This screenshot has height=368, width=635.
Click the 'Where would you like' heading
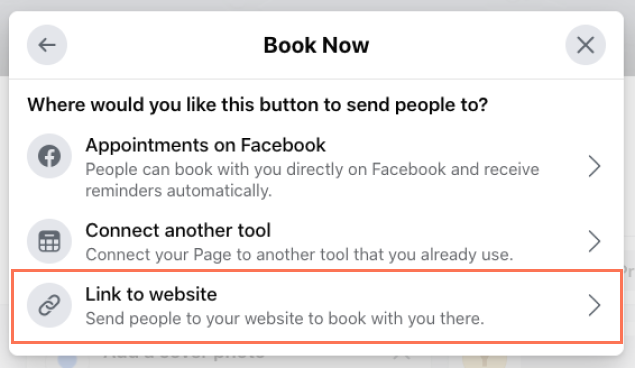coord(258,105)
